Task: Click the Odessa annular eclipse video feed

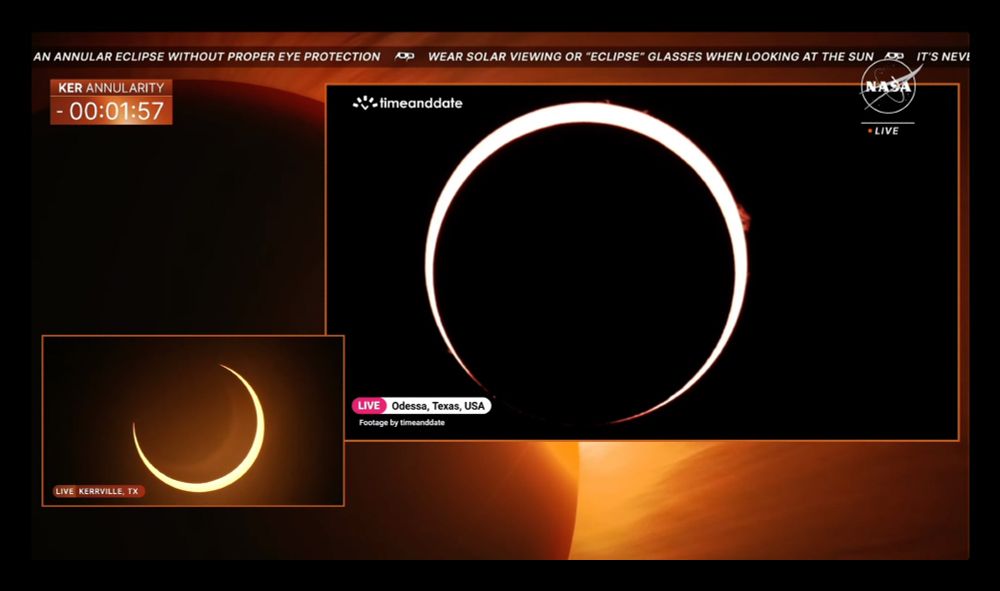Action: click(642, 262)
